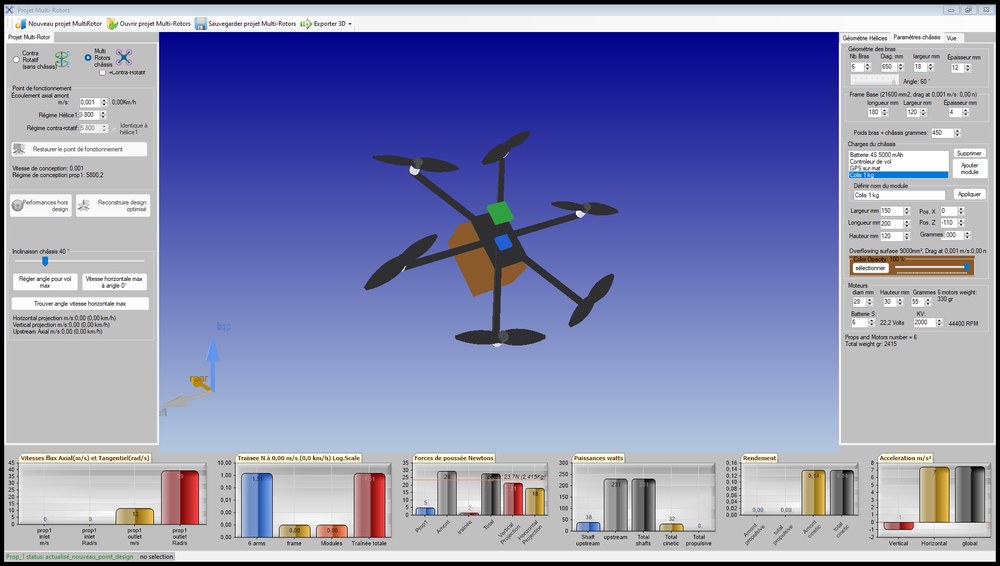Image resolution: width=1000 pixels, height=566 pixels.
Task: Click the Sauvegarder projet Multi-Rotors disk icon
Action: point(201,24)
